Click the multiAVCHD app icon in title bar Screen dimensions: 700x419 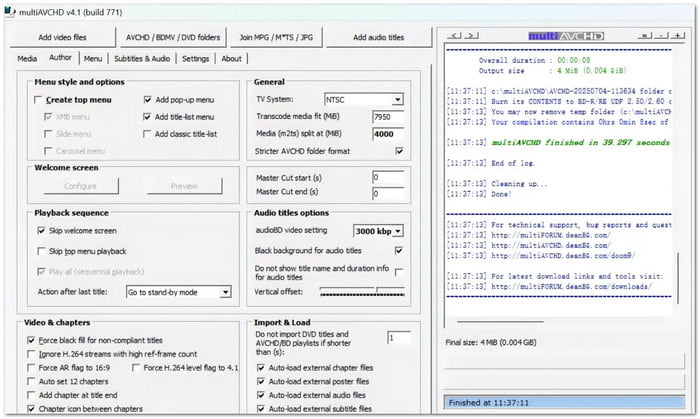pos(9,12)
